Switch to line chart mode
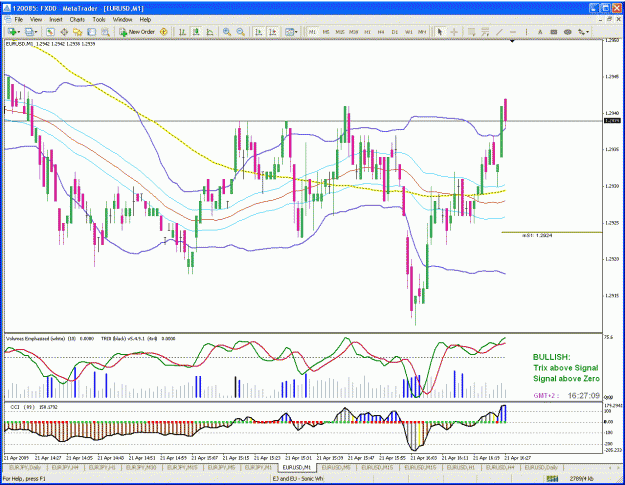Image resolution: width=625 pixels, height=485 pixels. coord(210,32)
